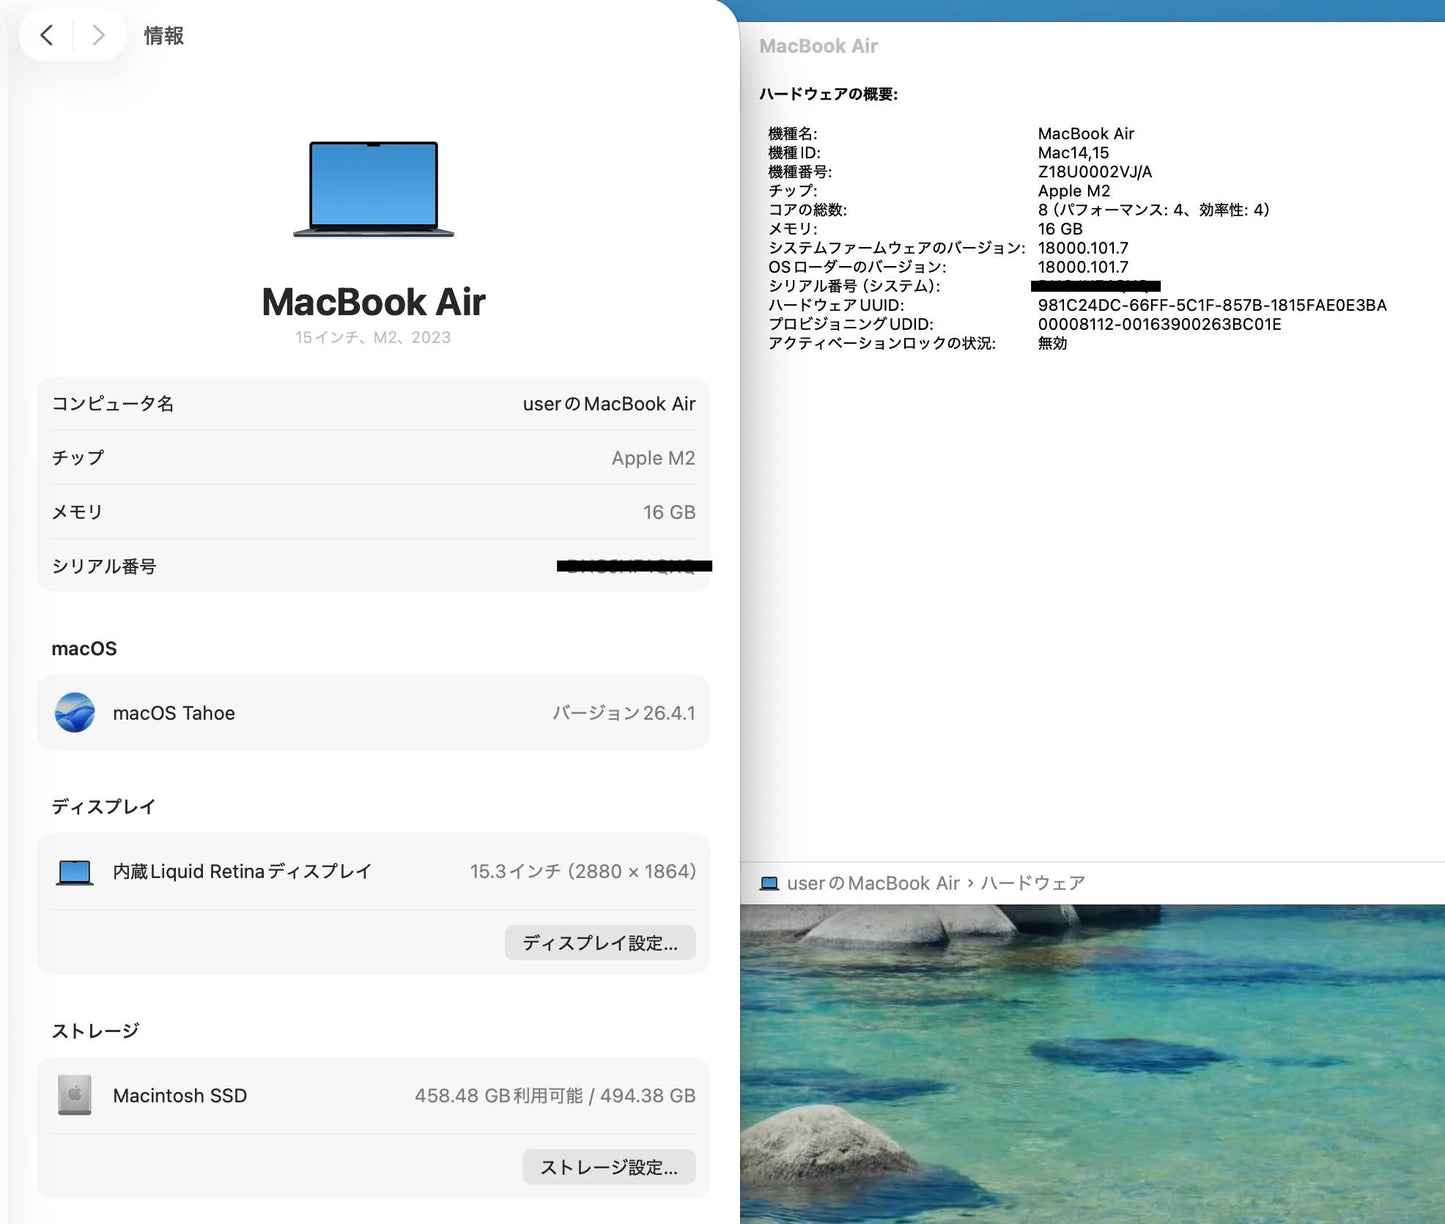
Task: Click the macOS Tahoe version row
Action: click(374, 713)
